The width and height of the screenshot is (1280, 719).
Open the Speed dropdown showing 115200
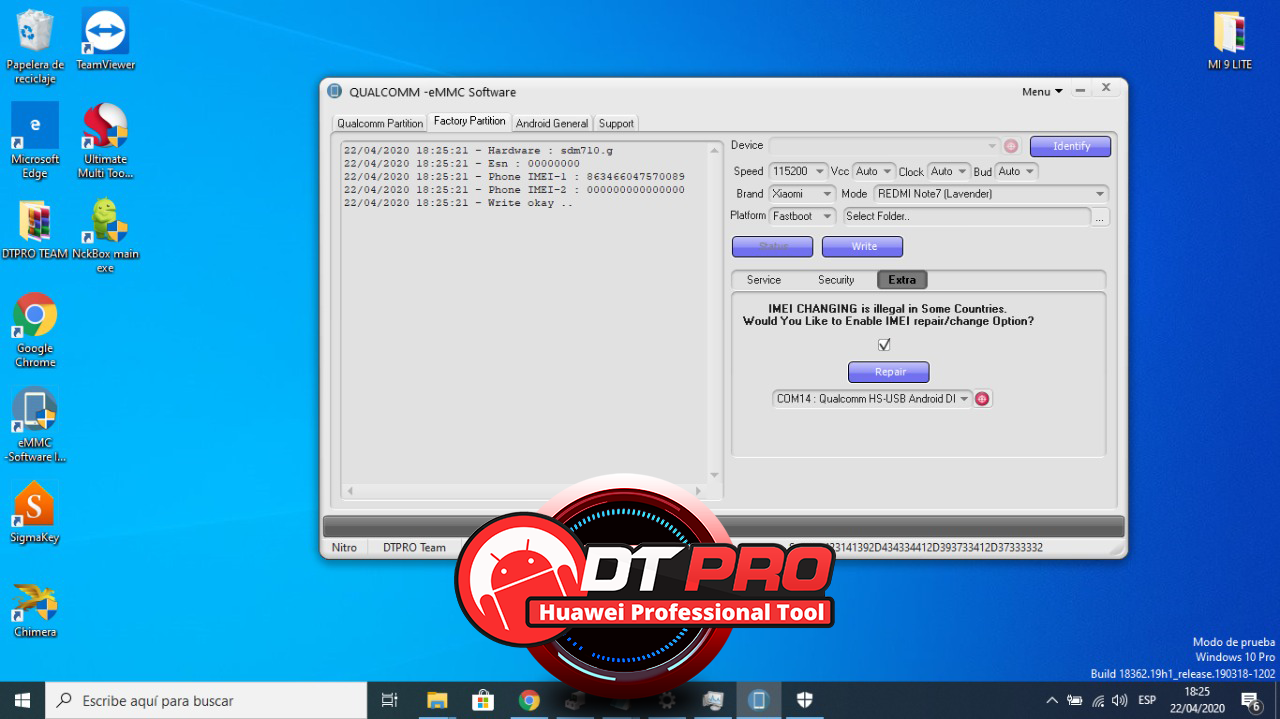(797, 171)
